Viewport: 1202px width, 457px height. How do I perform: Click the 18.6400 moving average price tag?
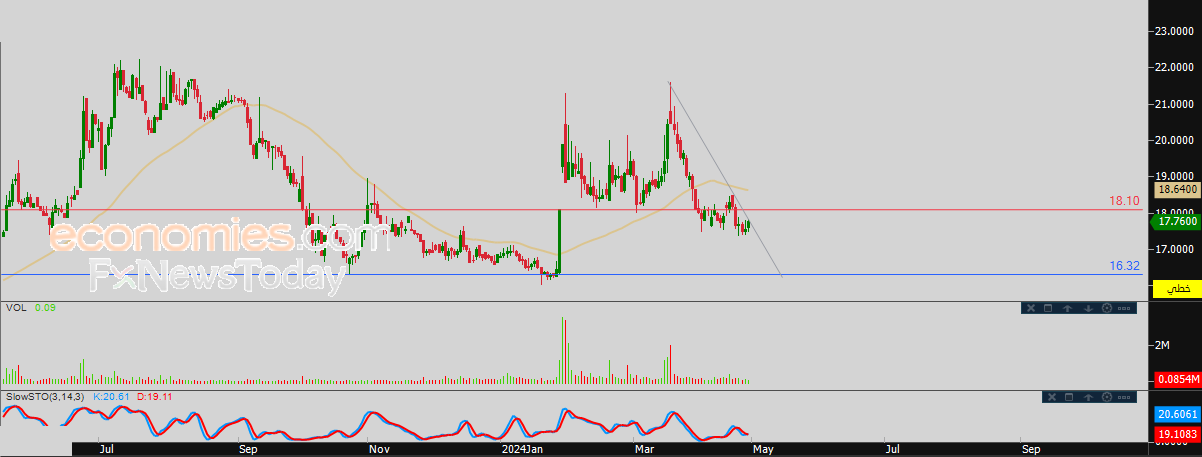pyautogui.click(x=1177, y=188)
